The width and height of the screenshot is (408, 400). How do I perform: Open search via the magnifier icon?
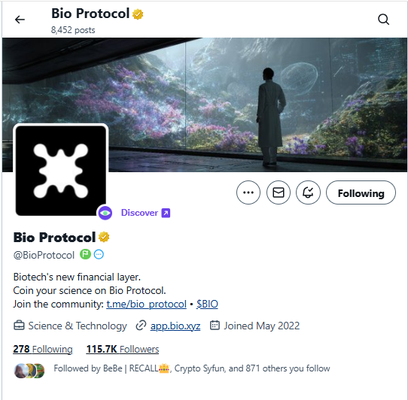(384, 19)
